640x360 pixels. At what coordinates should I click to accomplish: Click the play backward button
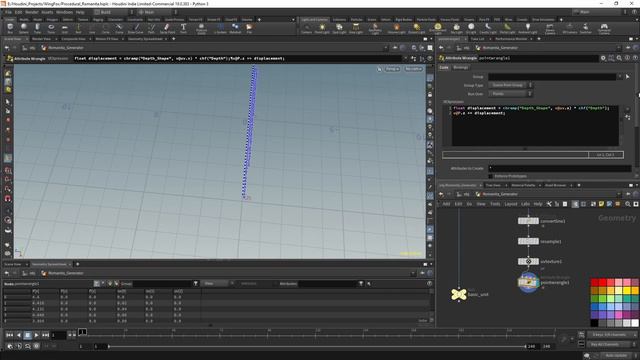pos(18,335)
